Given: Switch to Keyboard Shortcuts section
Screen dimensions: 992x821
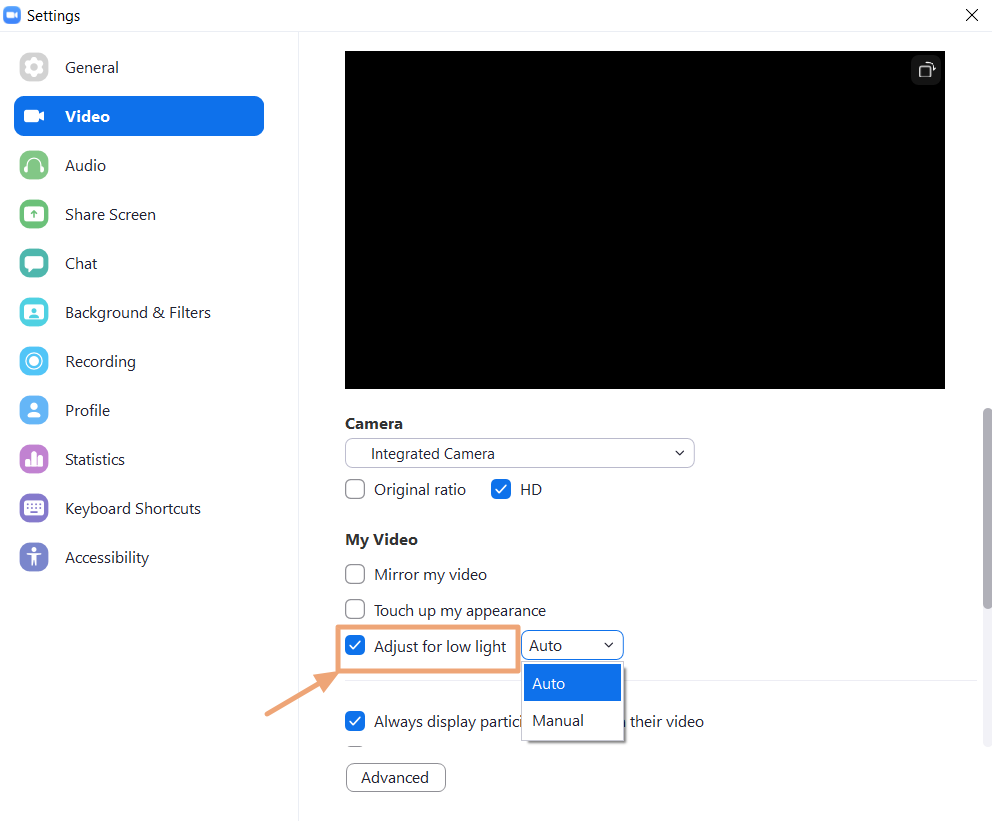Looking at the screenshot, I should (x=33, y=508).
